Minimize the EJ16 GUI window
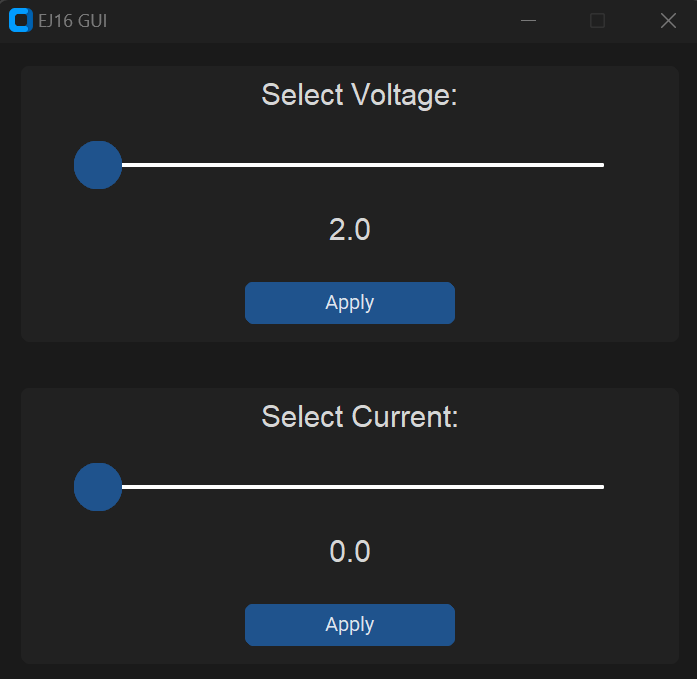The height and width of the screenshot is (679, 697). (x=528, y=20)
